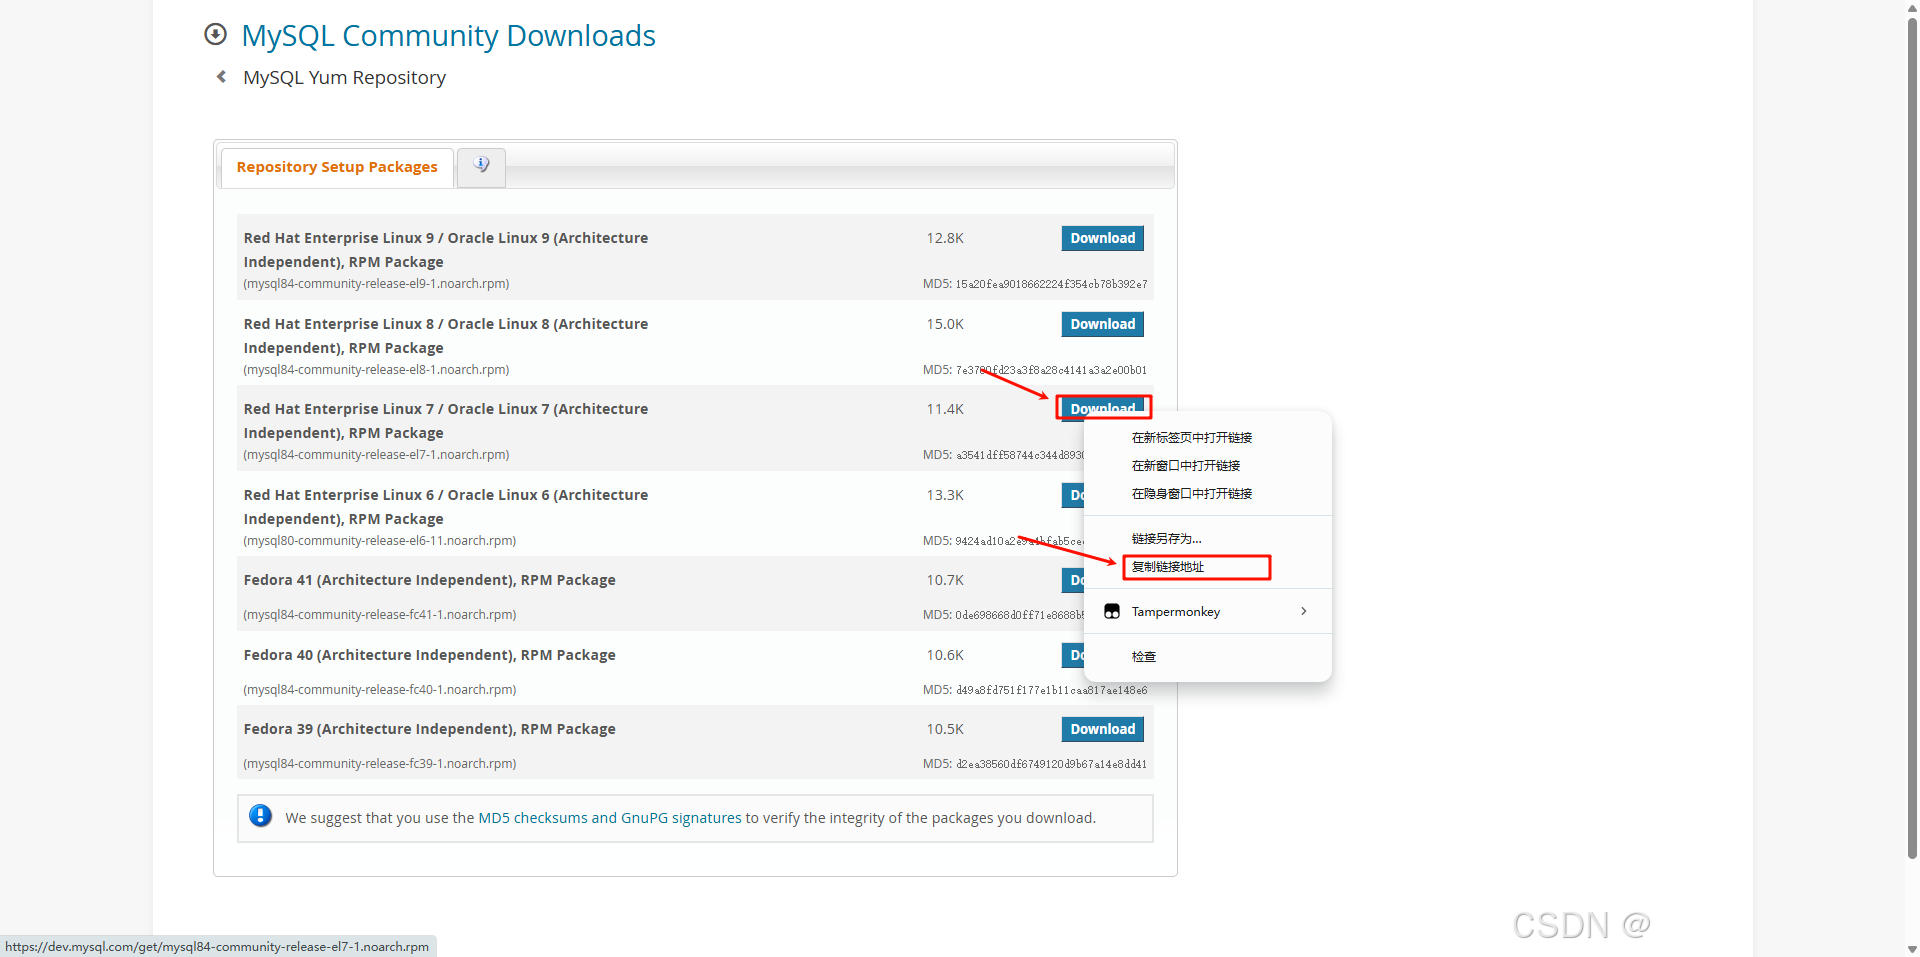Click the 10.6K file size value

945,655
